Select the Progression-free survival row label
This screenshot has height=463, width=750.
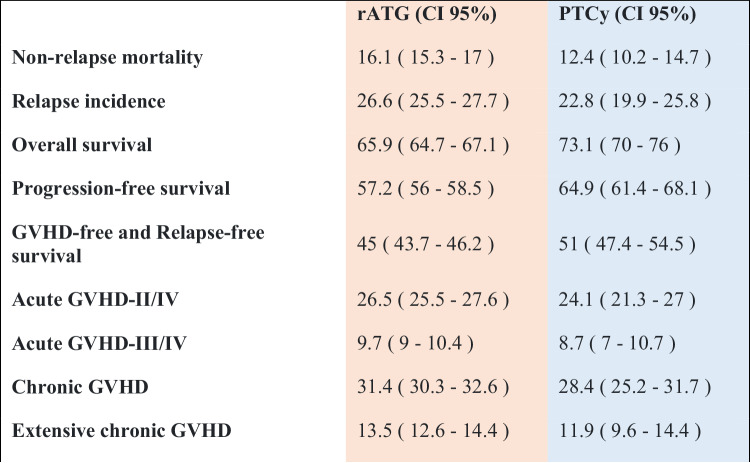coord(120,188)
